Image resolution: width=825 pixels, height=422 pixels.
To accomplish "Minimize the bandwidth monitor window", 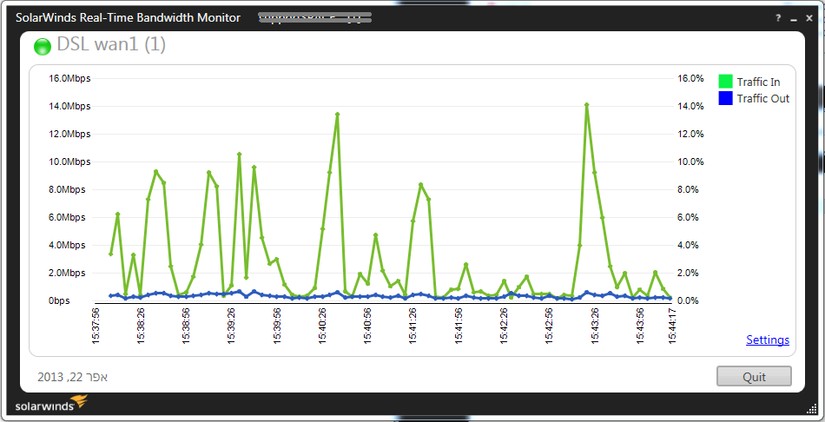I will tap(794, 19).
